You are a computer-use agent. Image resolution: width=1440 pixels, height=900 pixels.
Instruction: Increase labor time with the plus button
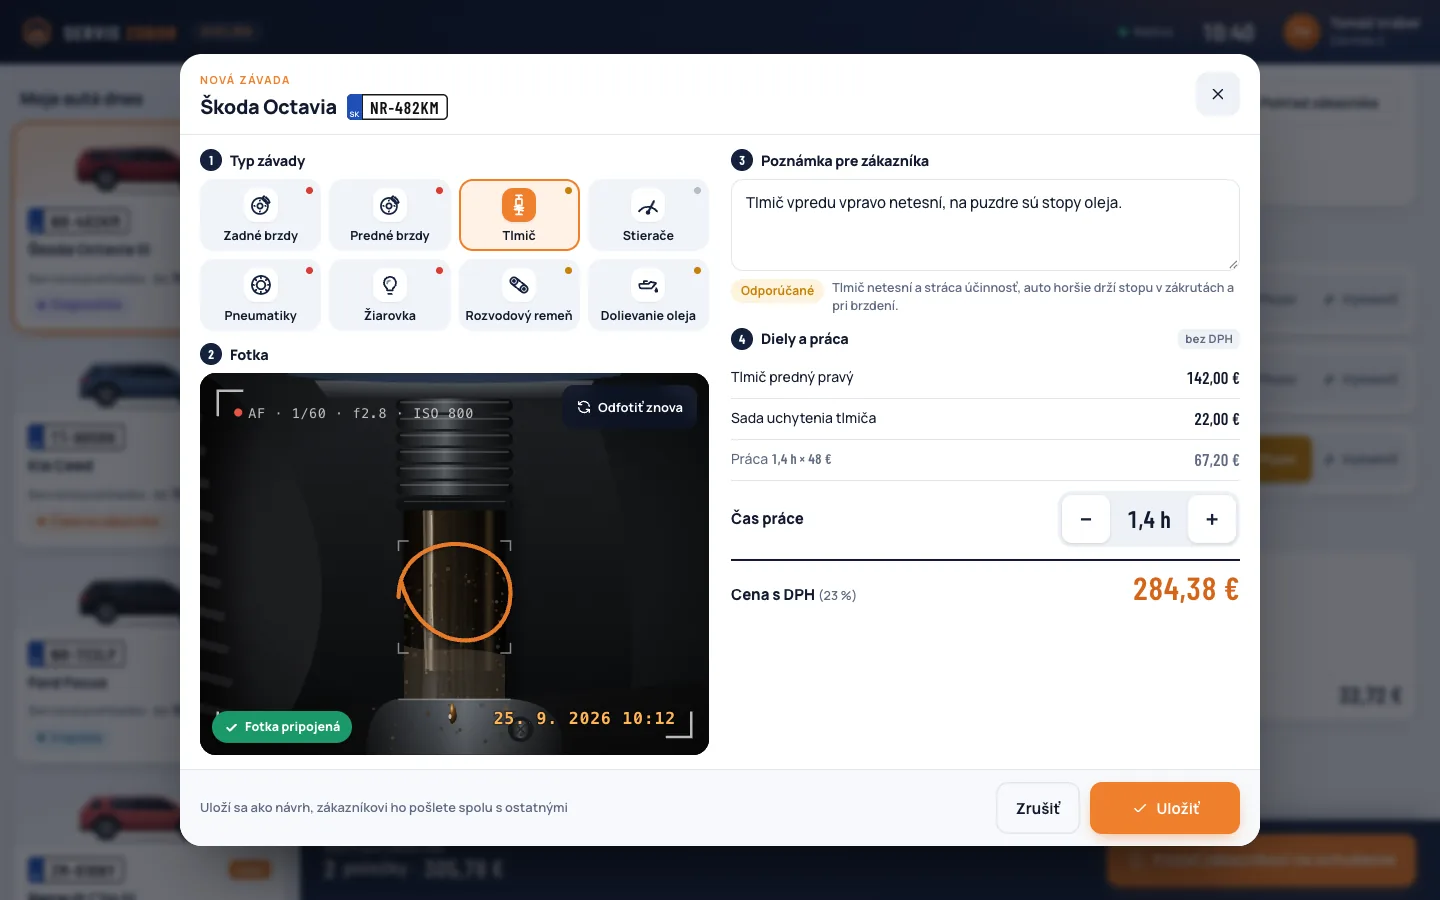click(x=1212, y=519)
